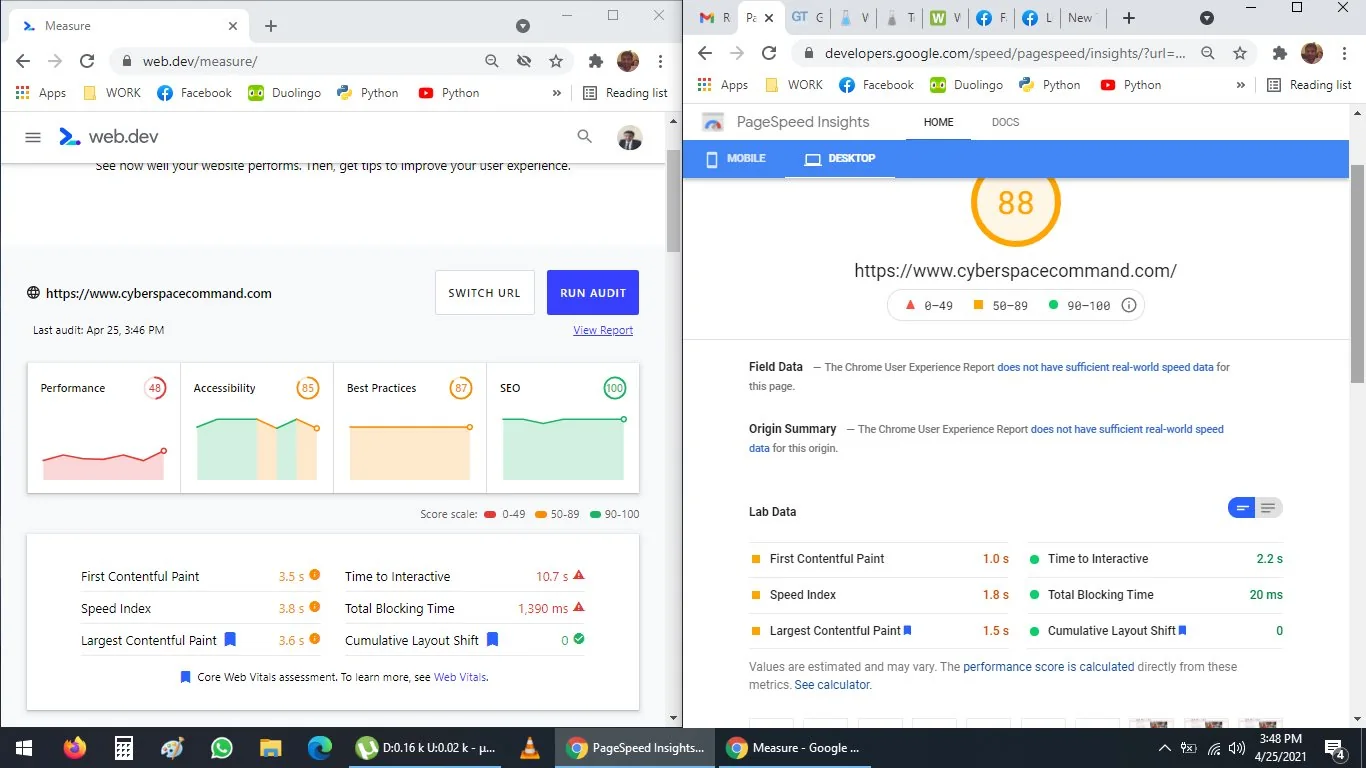Go back in the web.dev Measure window
The height and width of the screenshot is (768, 1366).
point(23,61)
